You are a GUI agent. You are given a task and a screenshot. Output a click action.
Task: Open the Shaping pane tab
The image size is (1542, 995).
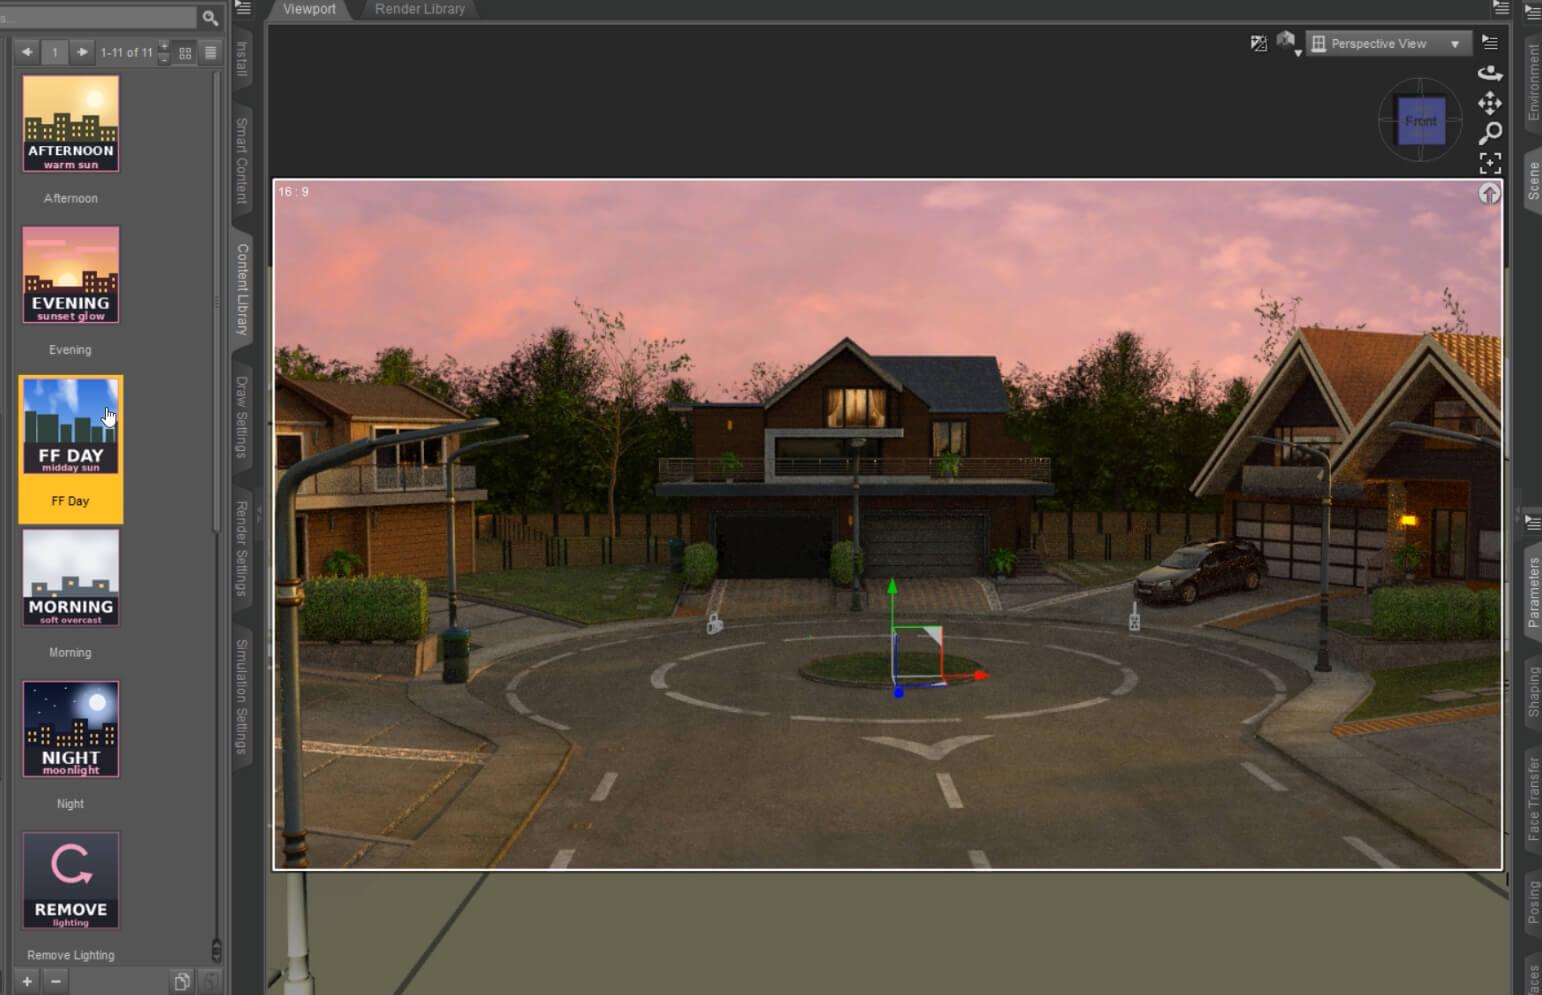1533,692
